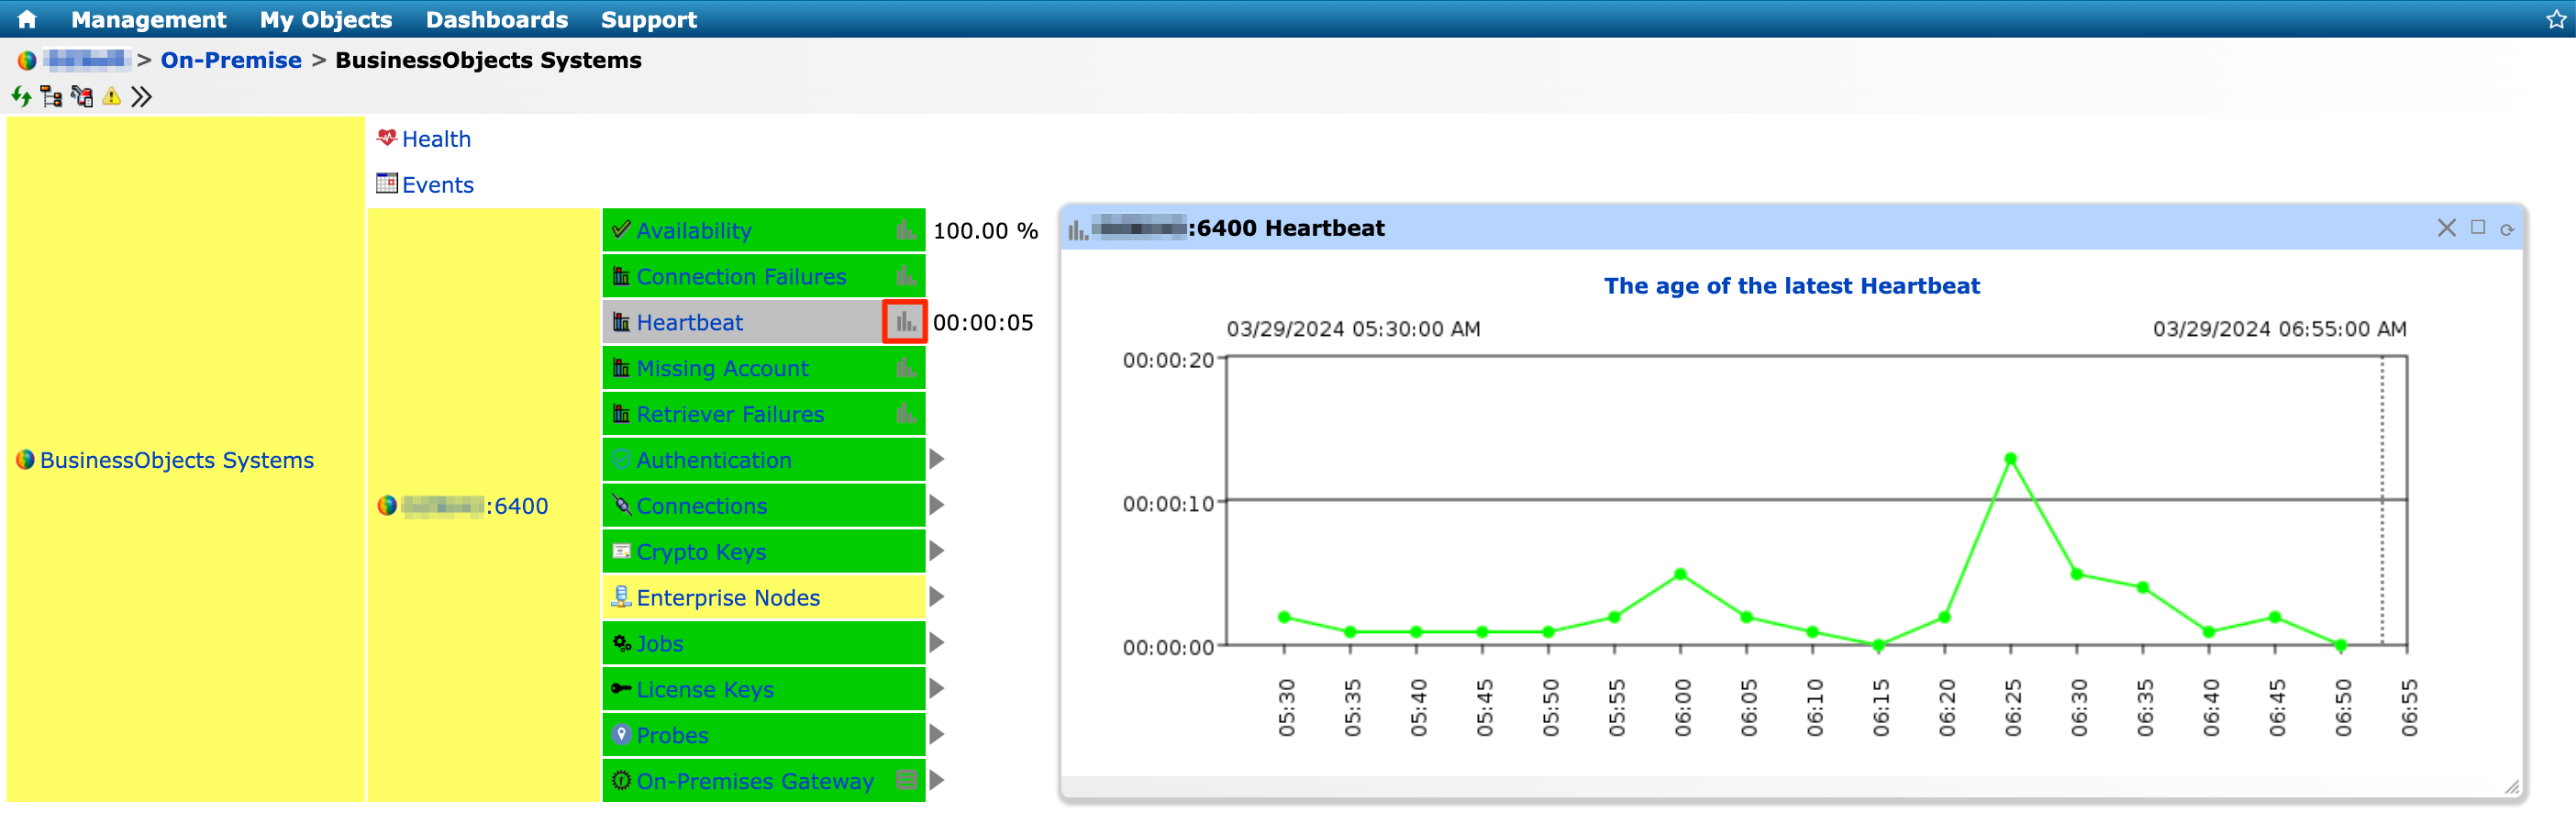
Task: Open the Retriever Failures chart icon
Action: coord(906,414)
